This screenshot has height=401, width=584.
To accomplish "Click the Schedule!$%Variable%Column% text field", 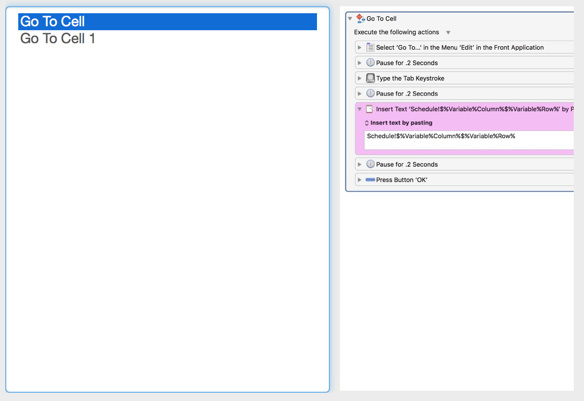I will coord(469,140).
